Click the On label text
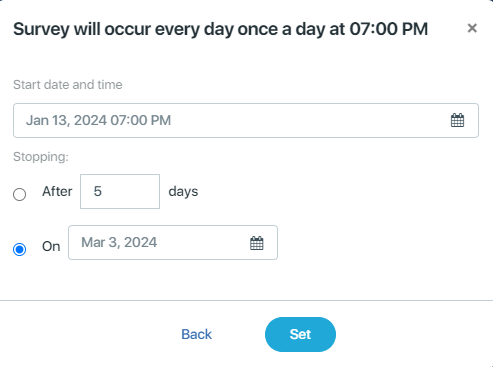The width and height of the screenshot is (493, 367). click(x=51, y=247)
